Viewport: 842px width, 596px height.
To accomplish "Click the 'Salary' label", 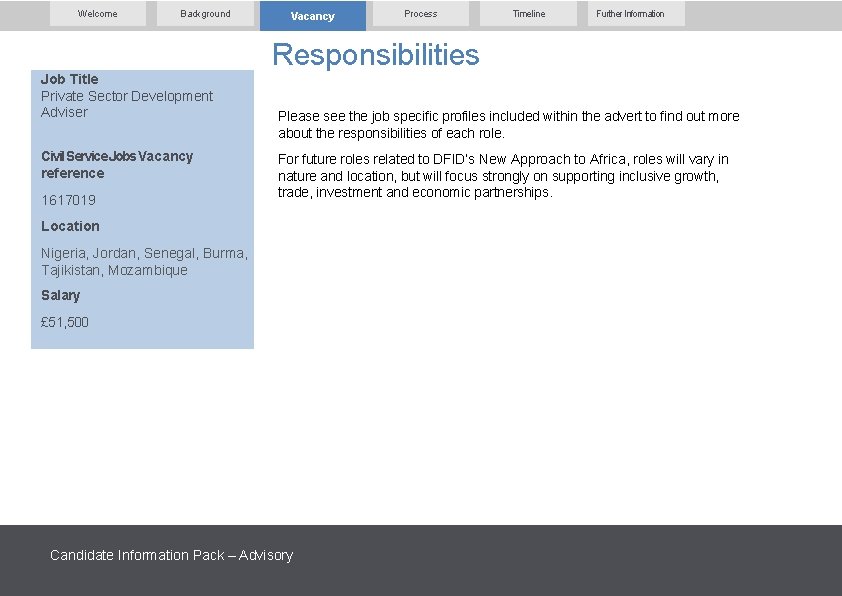I will [61, 295].
